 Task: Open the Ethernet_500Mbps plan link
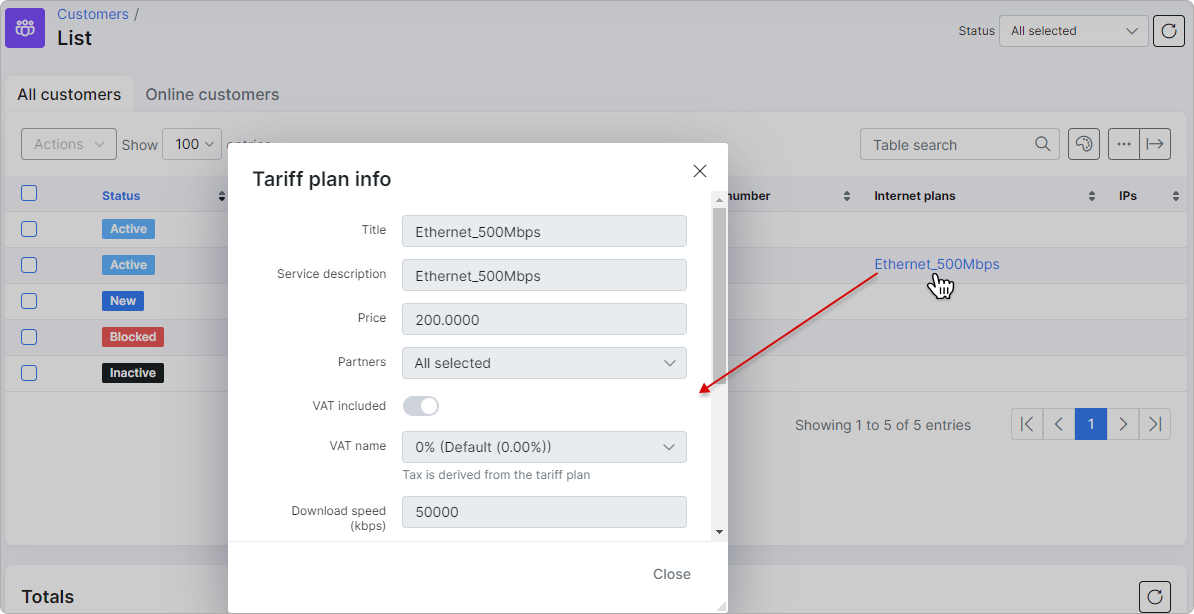pyautogui.click(x=937, y=264)
